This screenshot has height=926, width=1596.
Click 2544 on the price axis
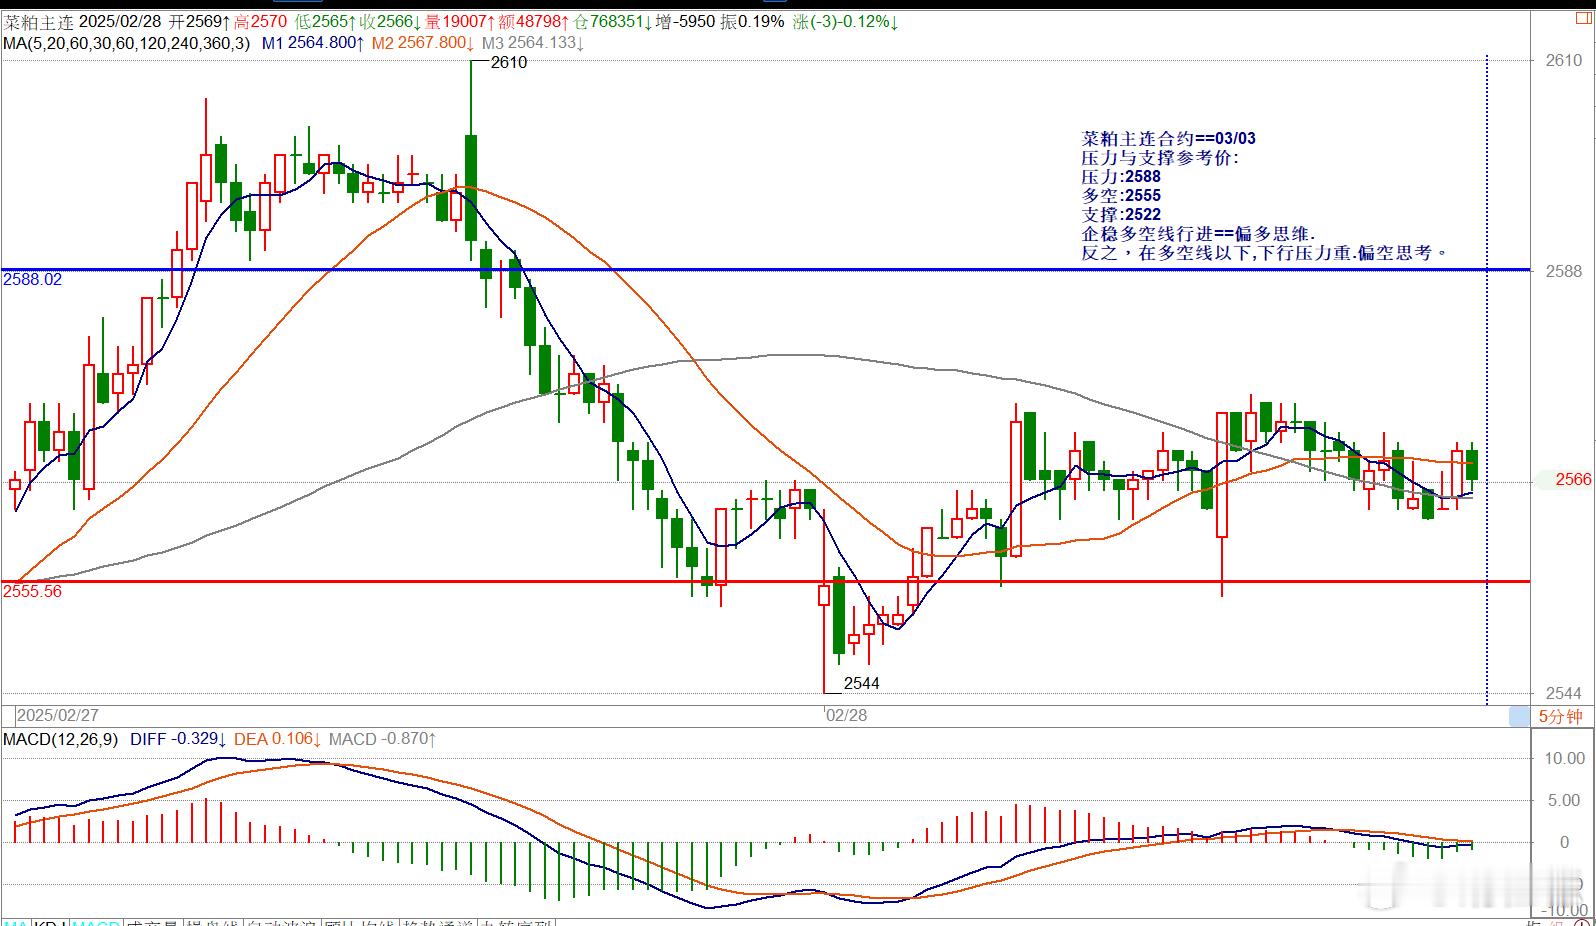point(1564,693)
